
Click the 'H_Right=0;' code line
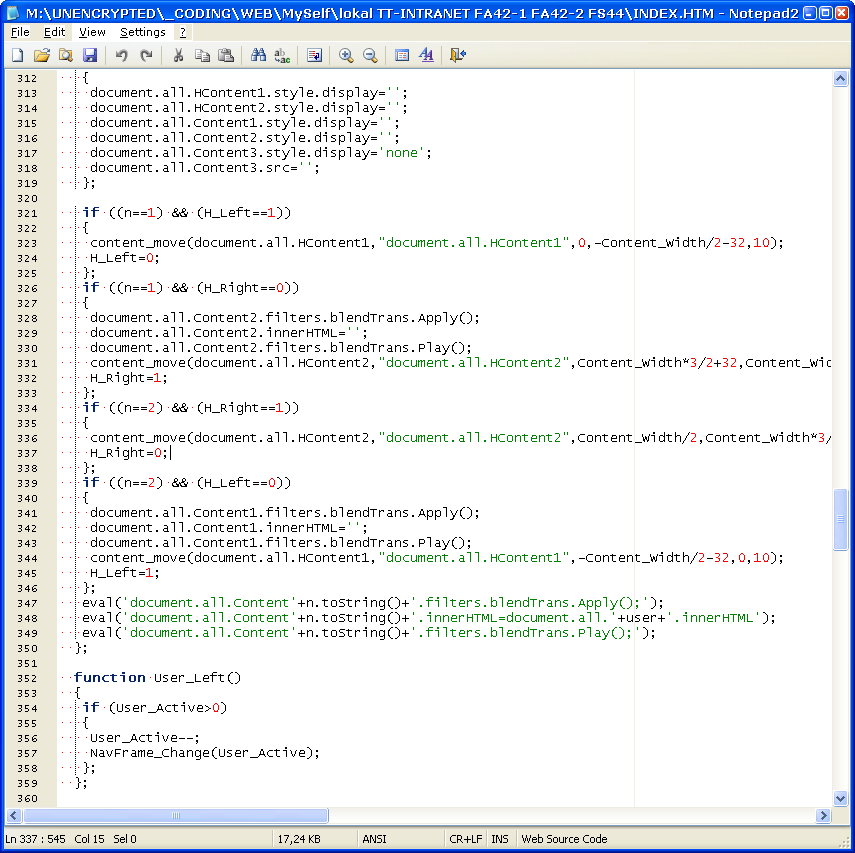click(129, 453)
